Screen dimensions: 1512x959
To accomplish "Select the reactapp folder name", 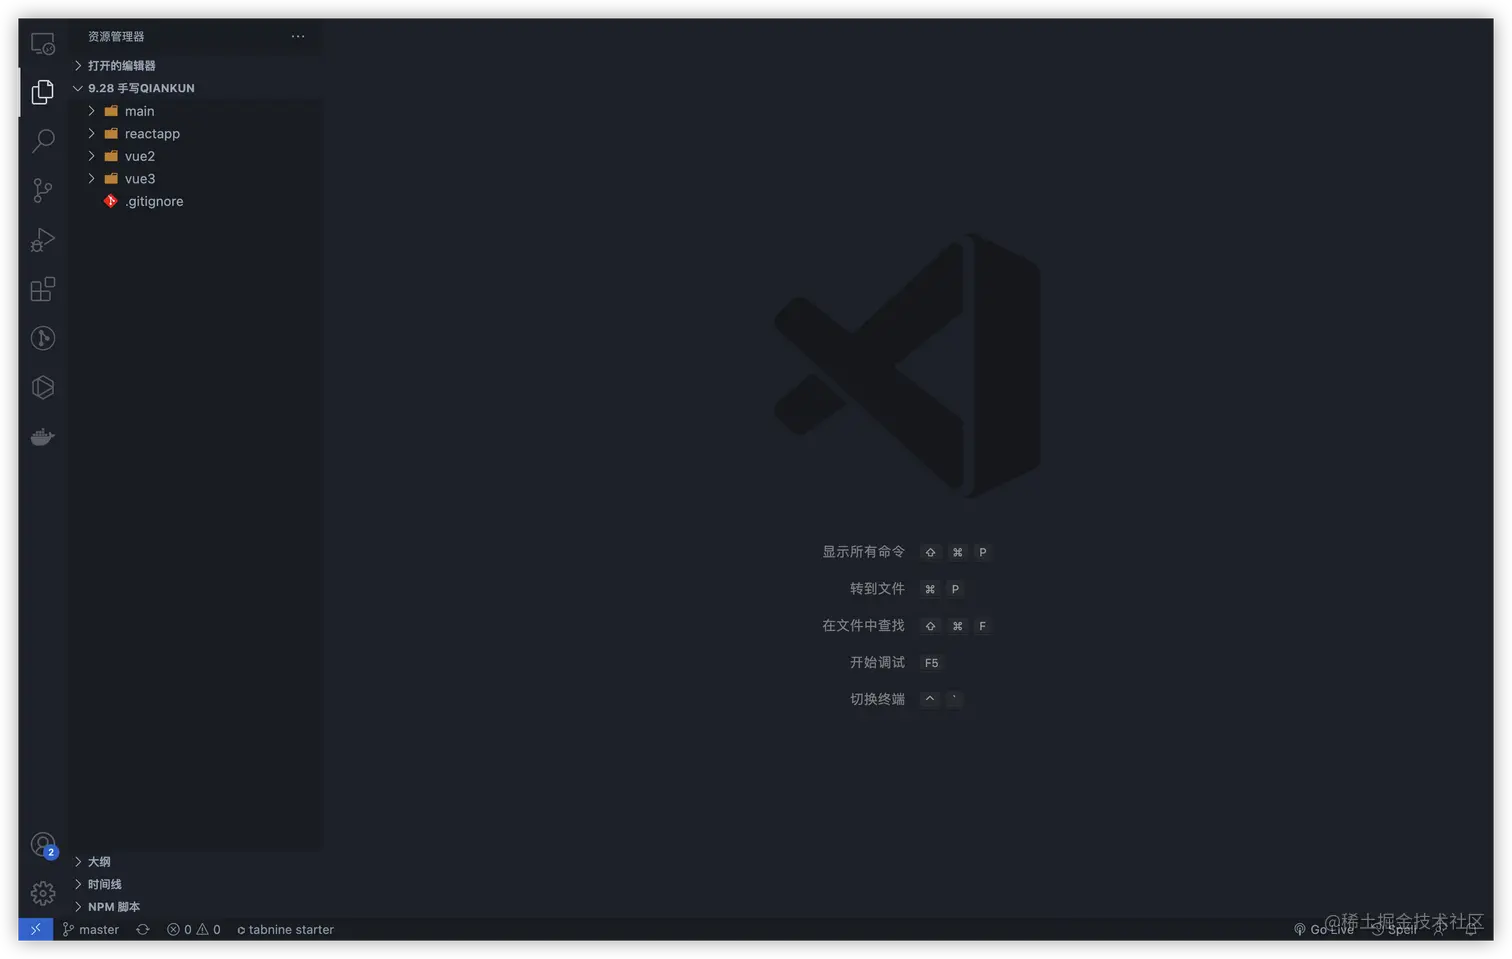I will click(x=152, y=134).
